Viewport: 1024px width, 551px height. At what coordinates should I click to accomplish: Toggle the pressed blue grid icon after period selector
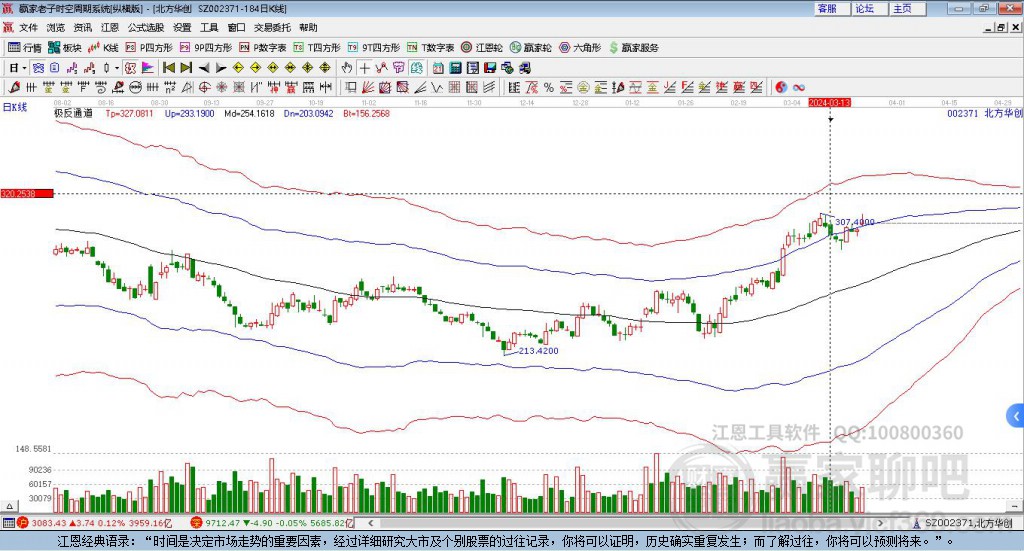(38, 68)
